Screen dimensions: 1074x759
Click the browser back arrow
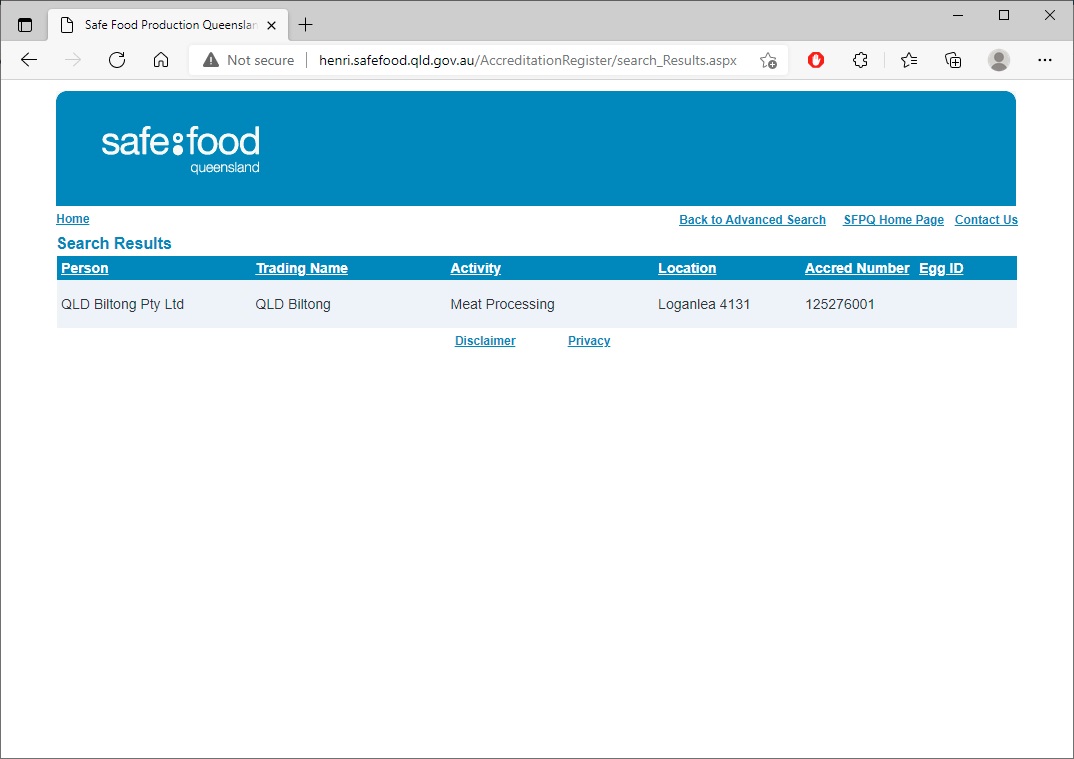29,60
